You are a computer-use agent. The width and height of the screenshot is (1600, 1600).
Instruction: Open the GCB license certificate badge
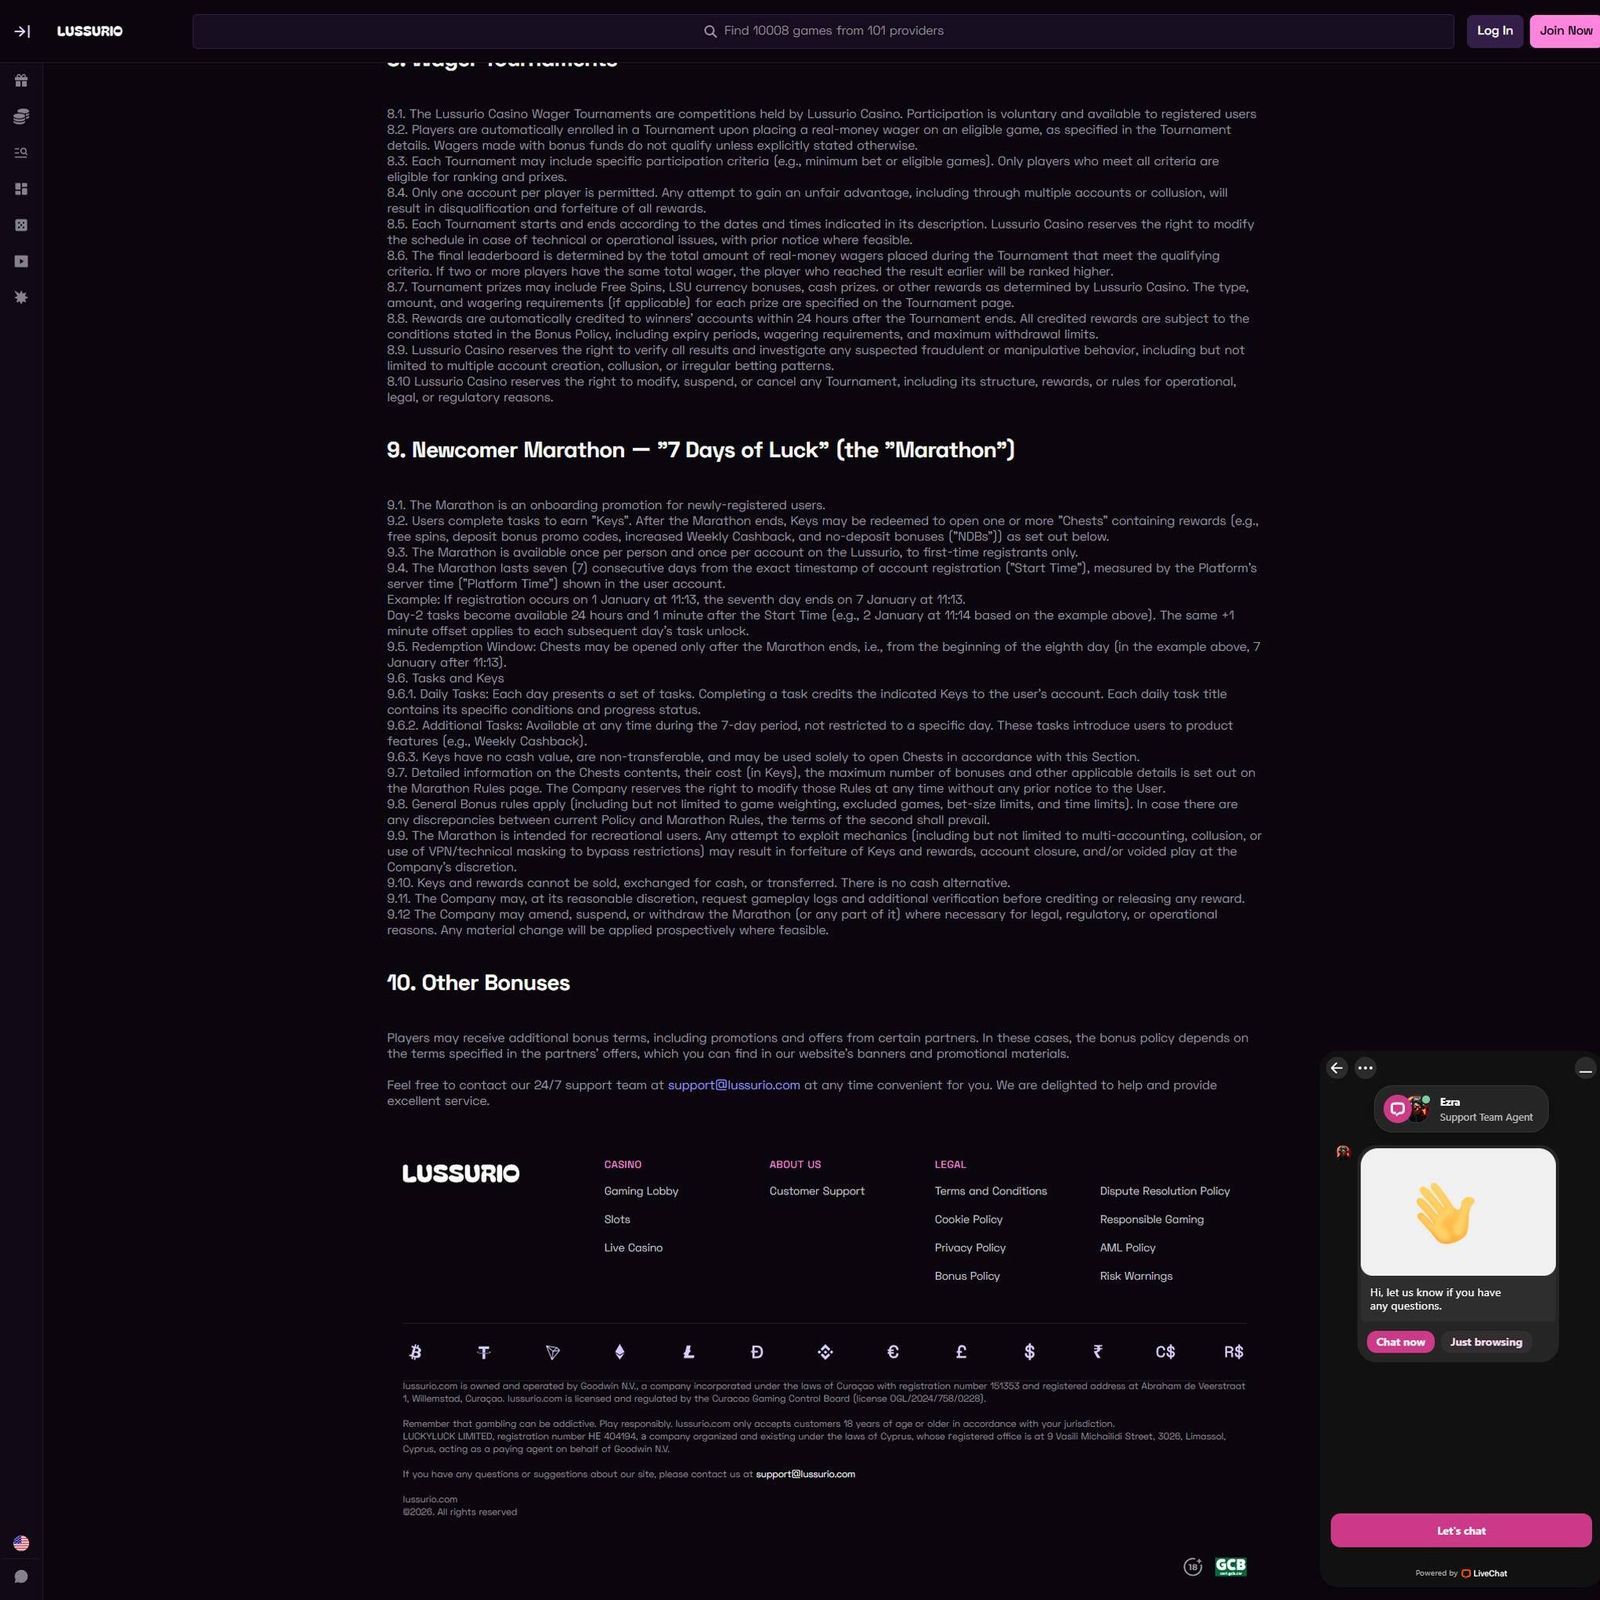point(1231,1567)
